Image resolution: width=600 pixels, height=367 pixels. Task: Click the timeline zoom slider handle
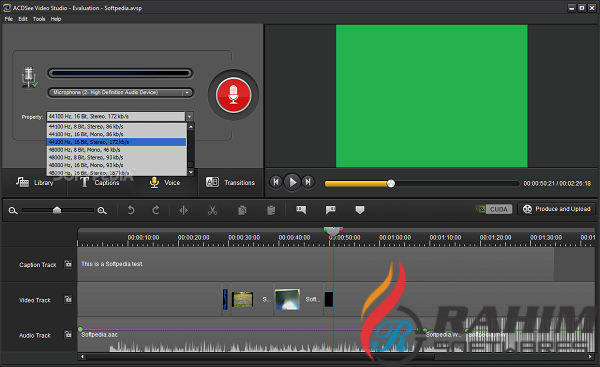coord(57,210)
